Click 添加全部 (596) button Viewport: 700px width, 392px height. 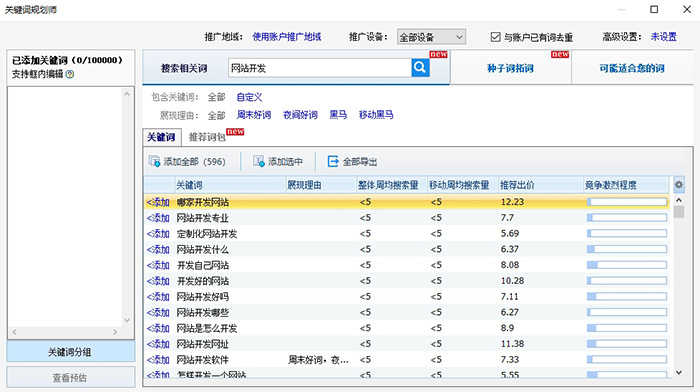click(x=187, y=162)
